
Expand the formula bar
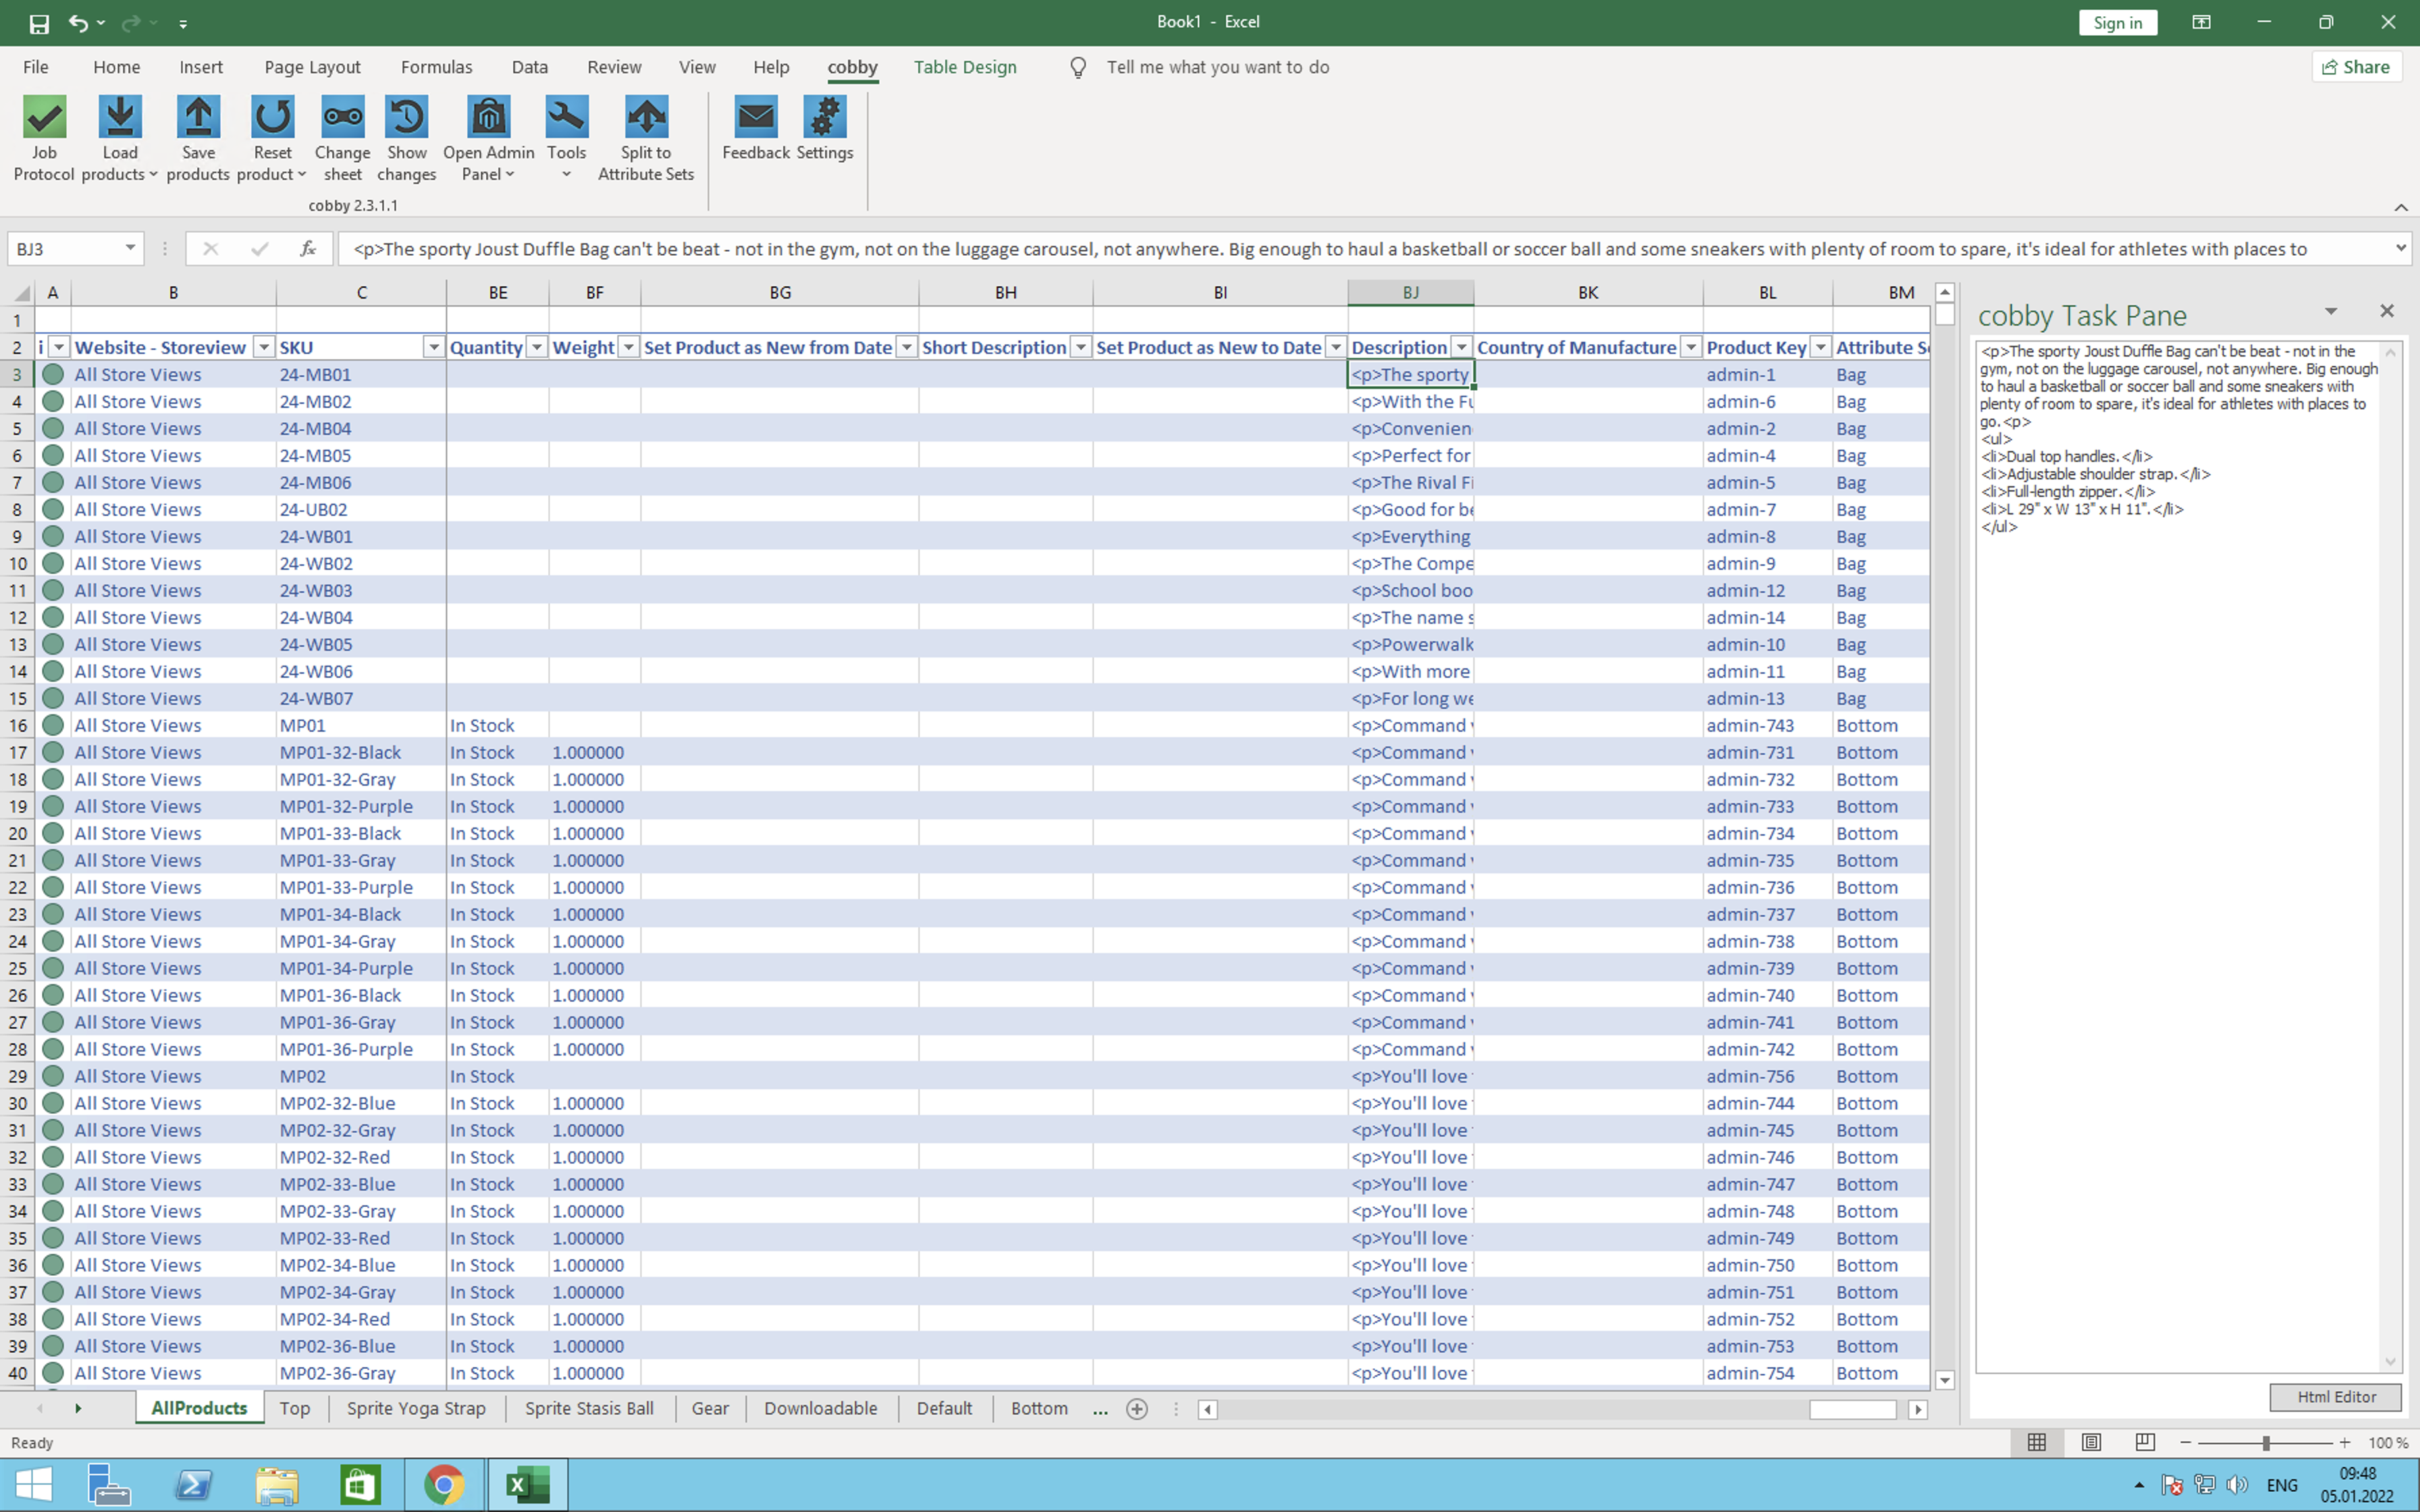[x=2401, y=248]
